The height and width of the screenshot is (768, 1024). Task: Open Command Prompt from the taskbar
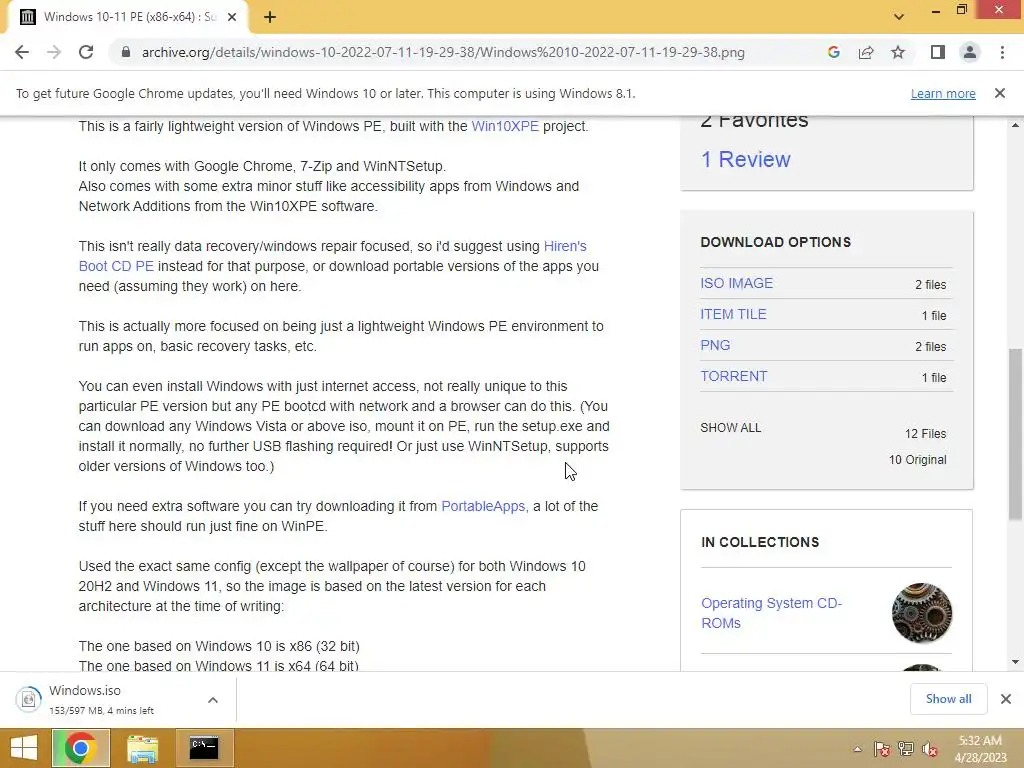coord(204,748)
